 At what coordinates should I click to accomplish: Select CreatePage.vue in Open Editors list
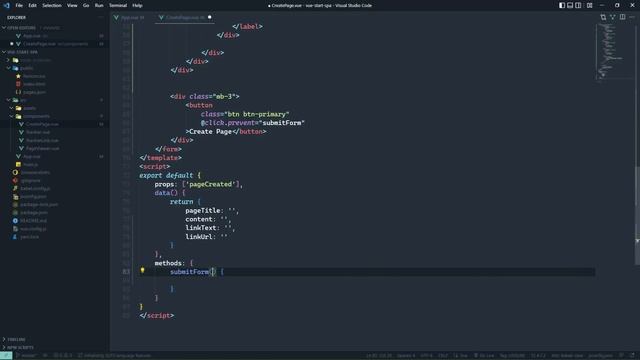pos(55,44)
